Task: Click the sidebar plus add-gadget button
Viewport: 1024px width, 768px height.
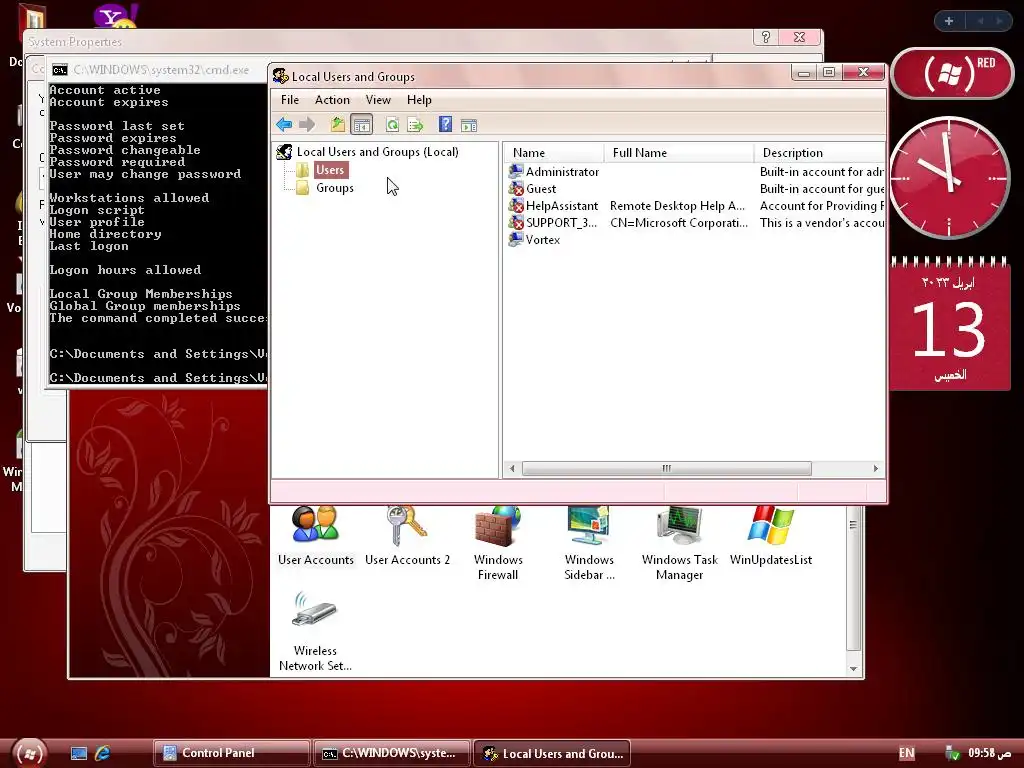Action: tap(949, 21)
